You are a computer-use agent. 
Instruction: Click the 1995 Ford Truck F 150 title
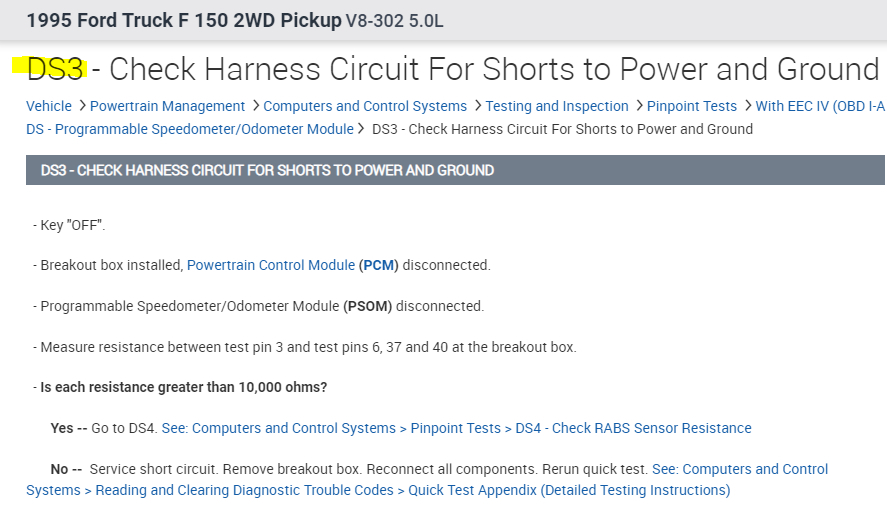point(183,20)
